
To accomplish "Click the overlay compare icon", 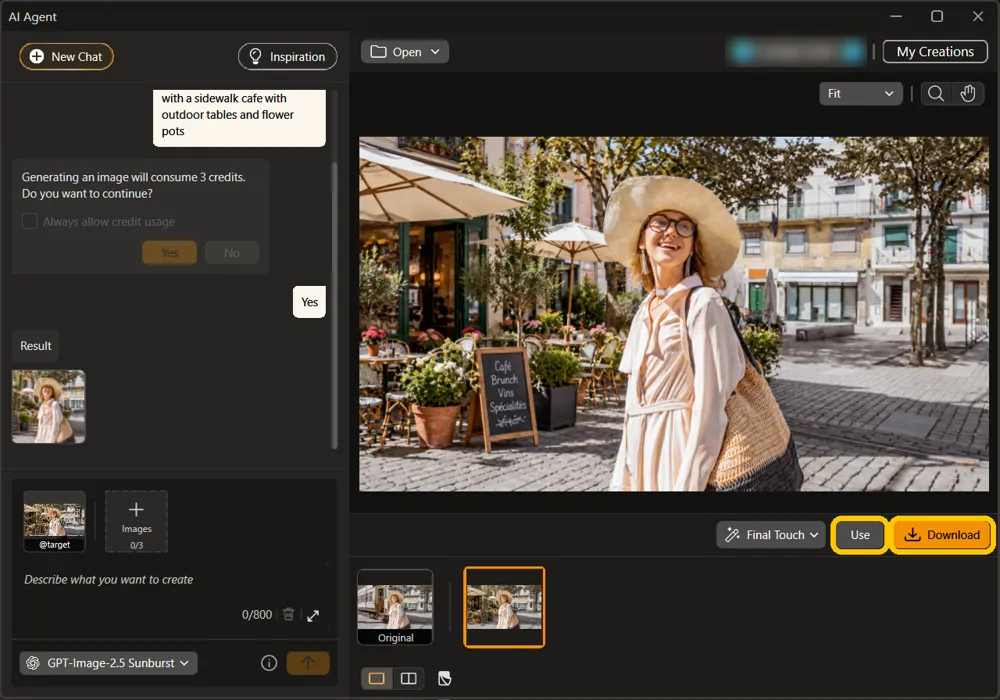I will tap(445, 678).
